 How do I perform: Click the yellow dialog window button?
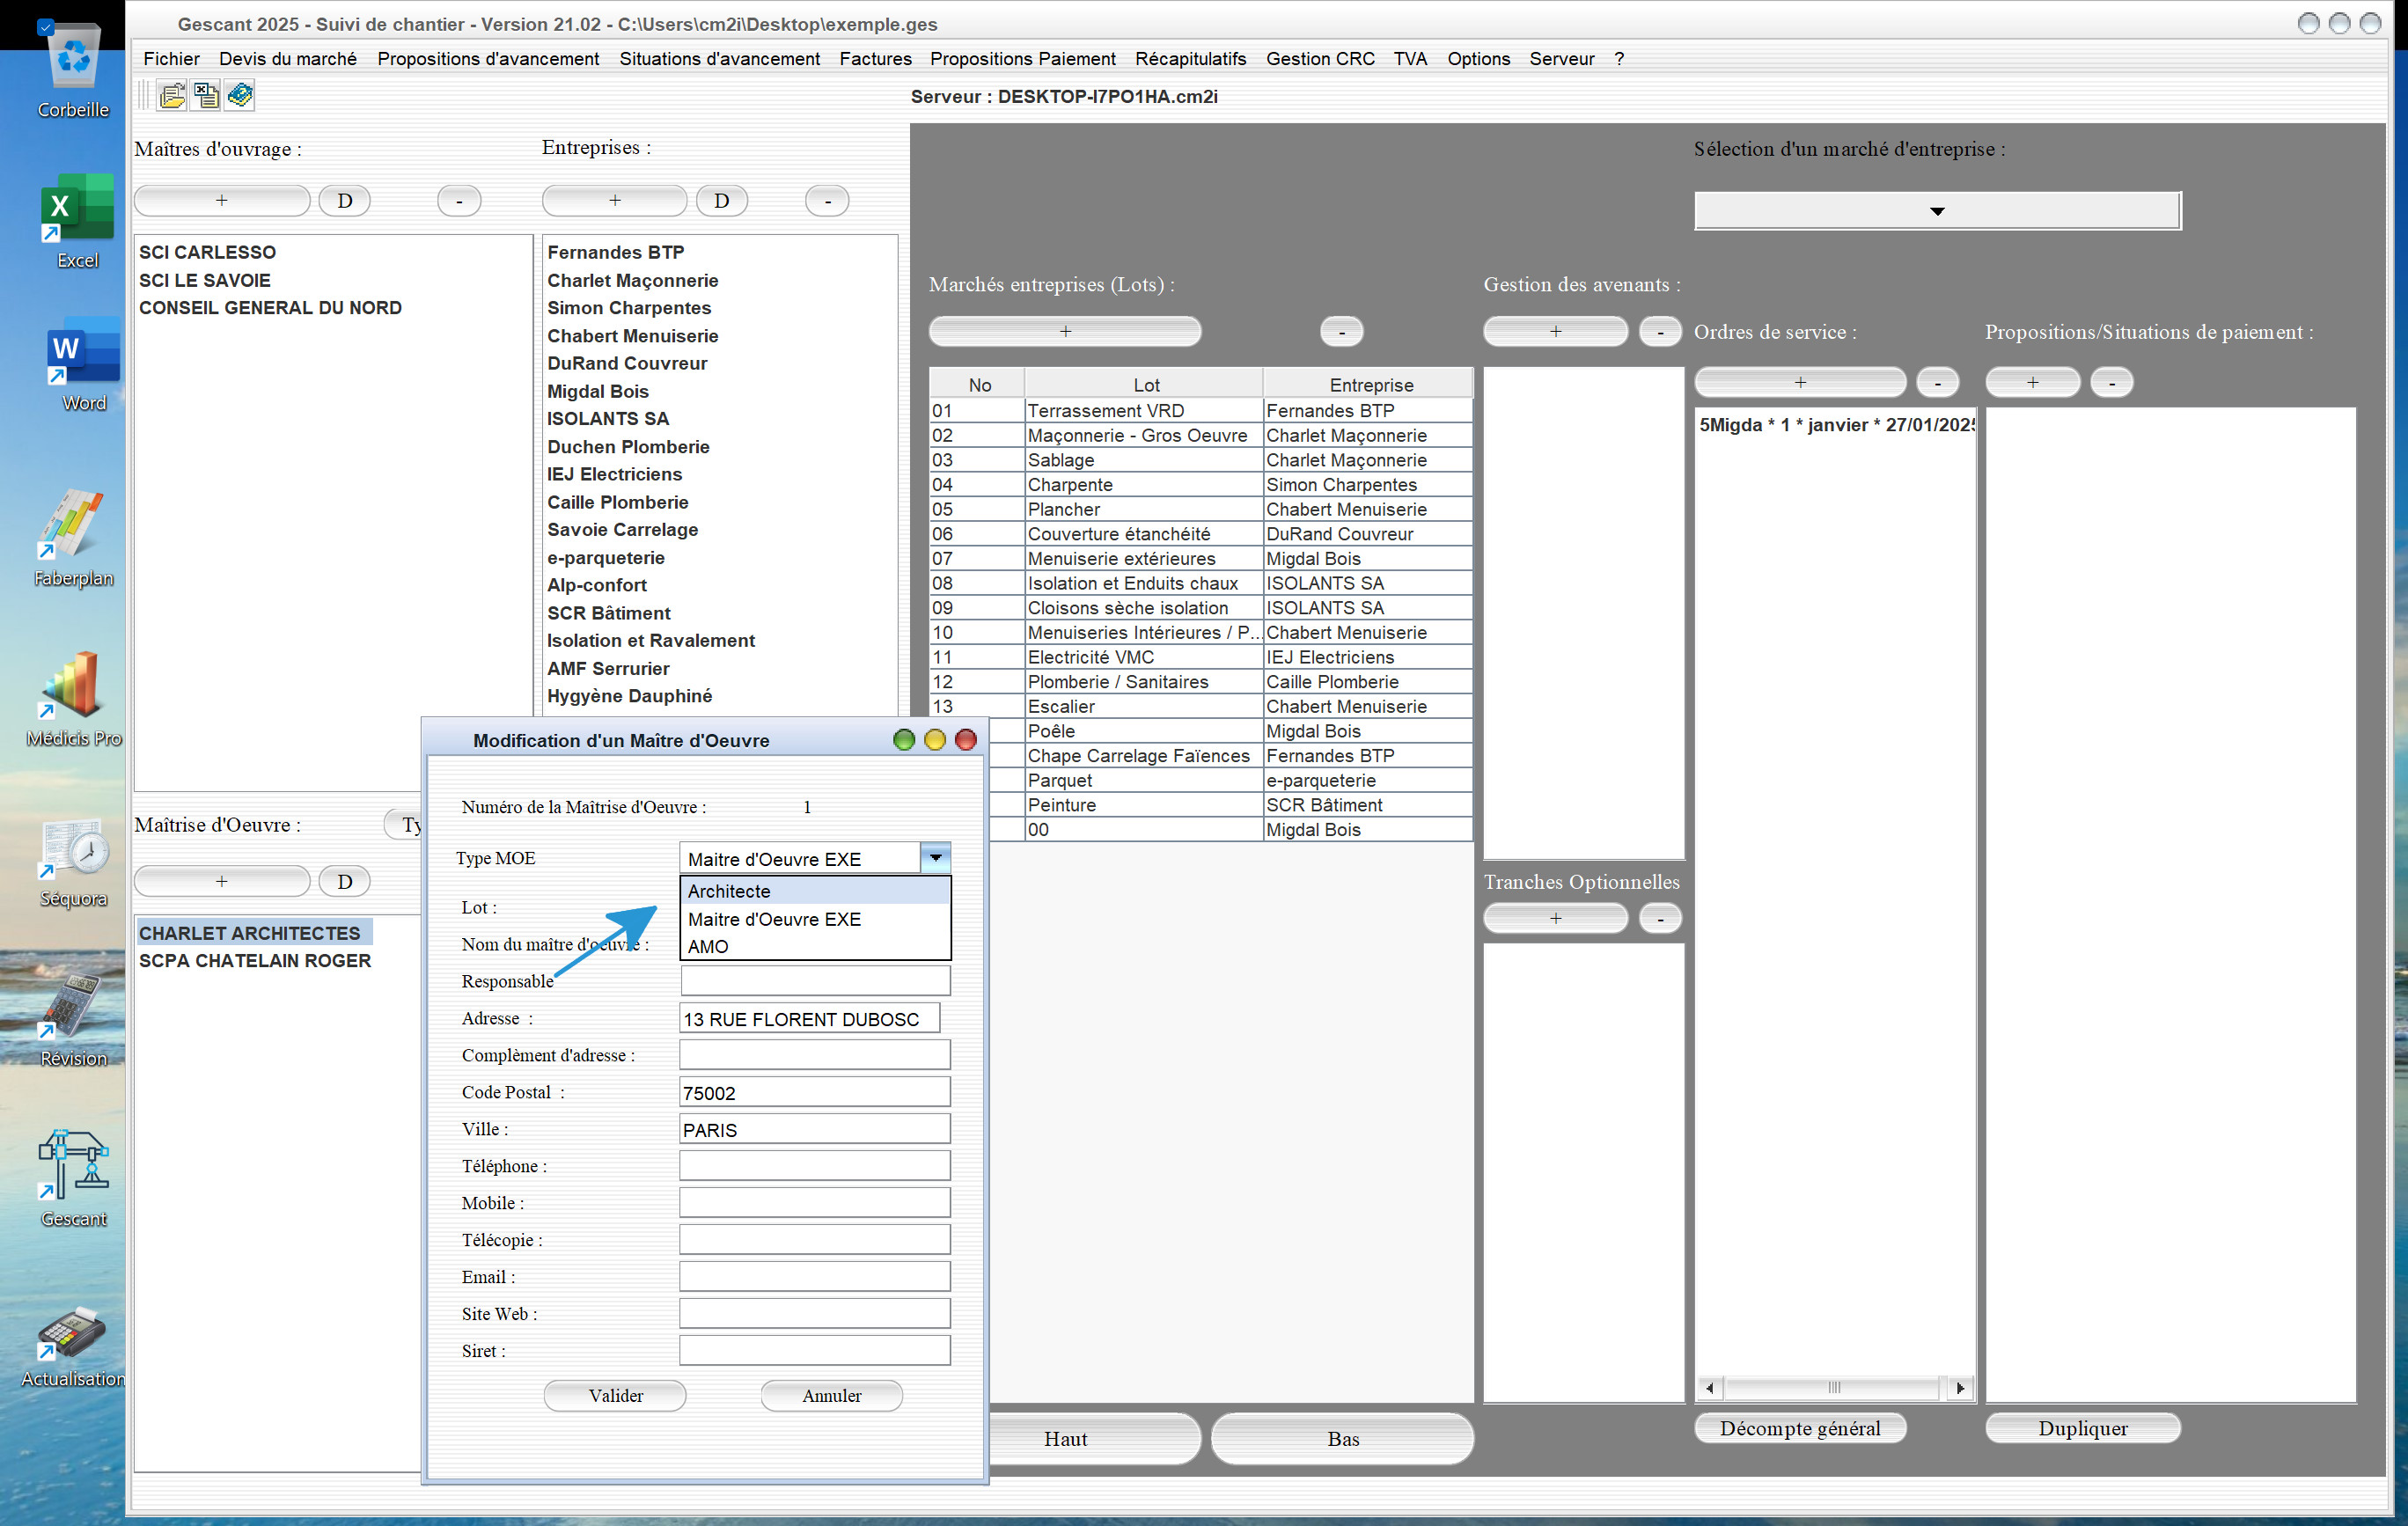[934, 740]
